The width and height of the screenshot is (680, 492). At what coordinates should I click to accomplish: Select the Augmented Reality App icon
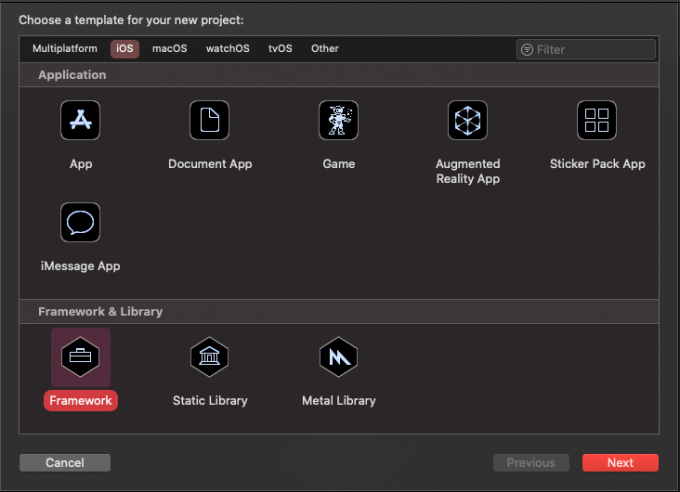[x=467, y=120]
